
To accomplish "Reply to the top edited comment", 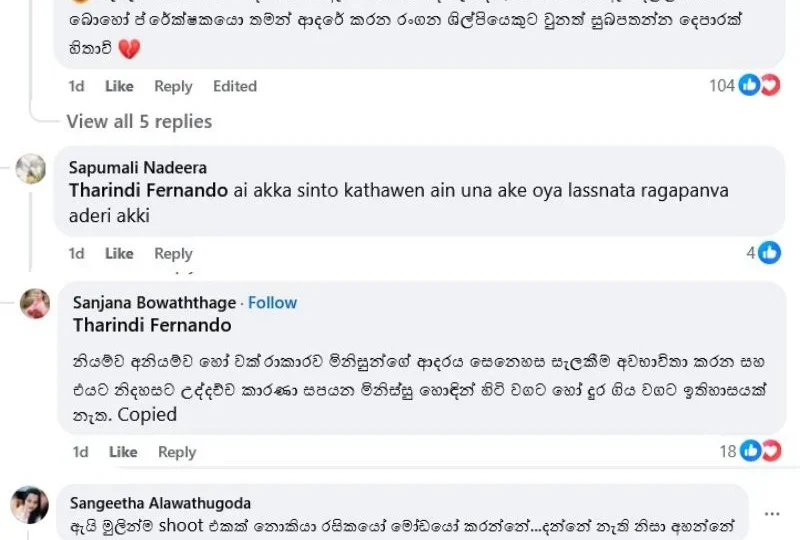I will [x=173, y=86].
